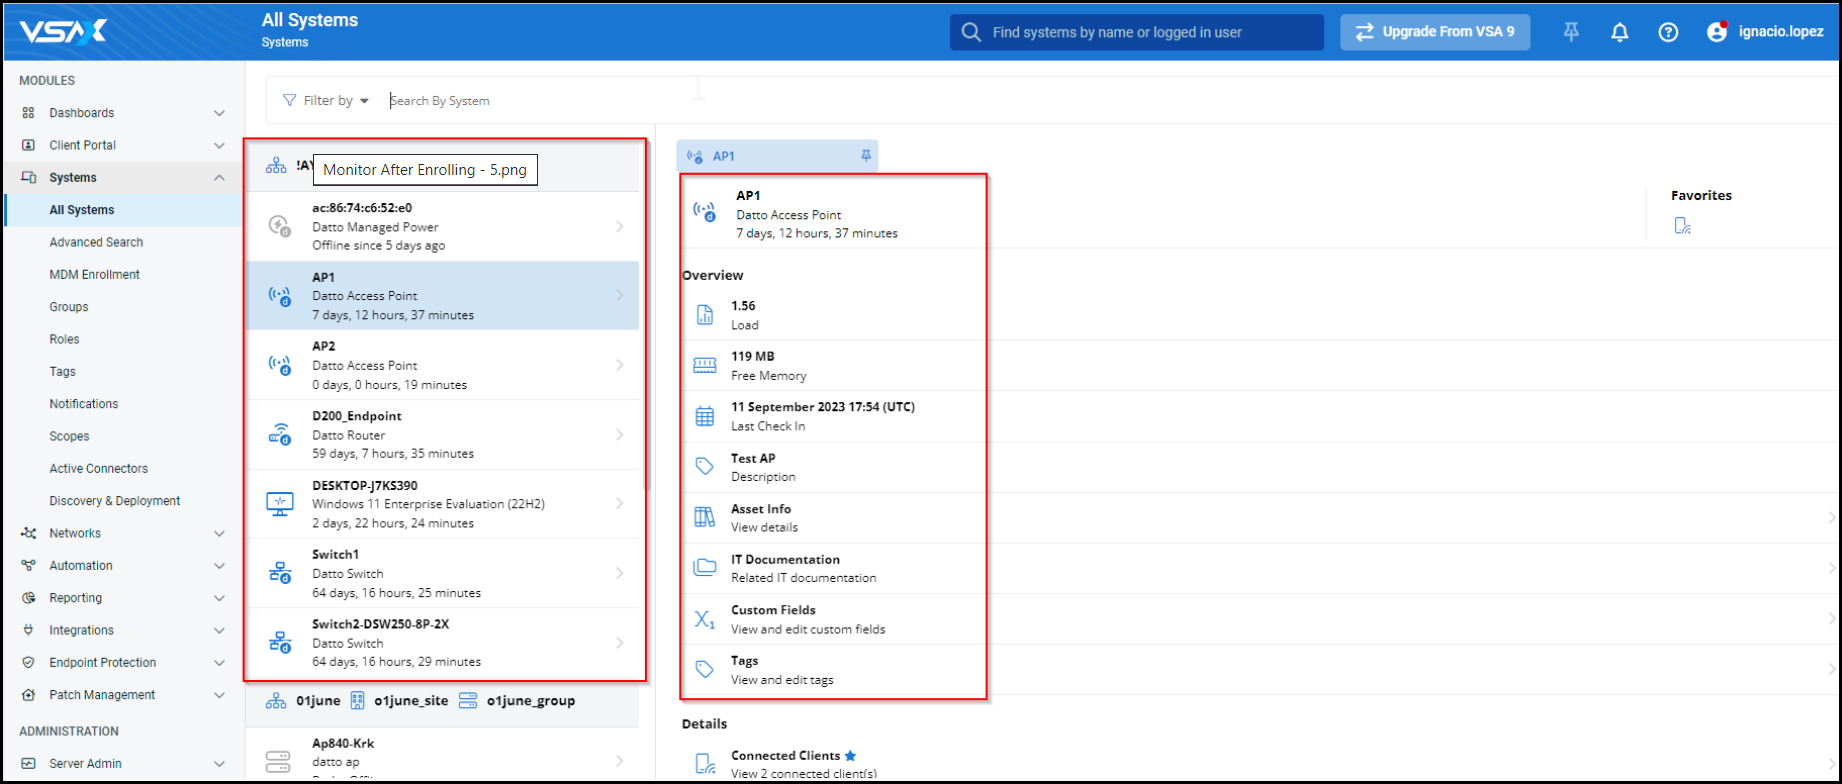Open the Notifications sidebar item
Image resolution: width=1842 pixels, height=784 pixels.
[84, 404]
